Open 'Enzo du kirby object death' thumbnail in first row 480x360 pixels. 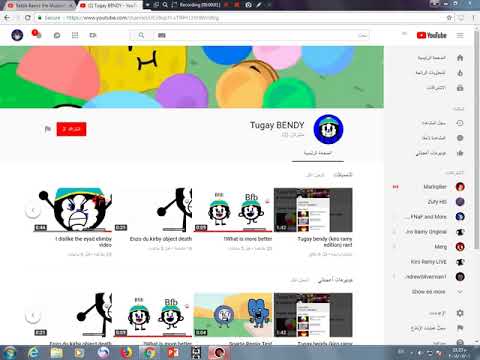point(153,210)
